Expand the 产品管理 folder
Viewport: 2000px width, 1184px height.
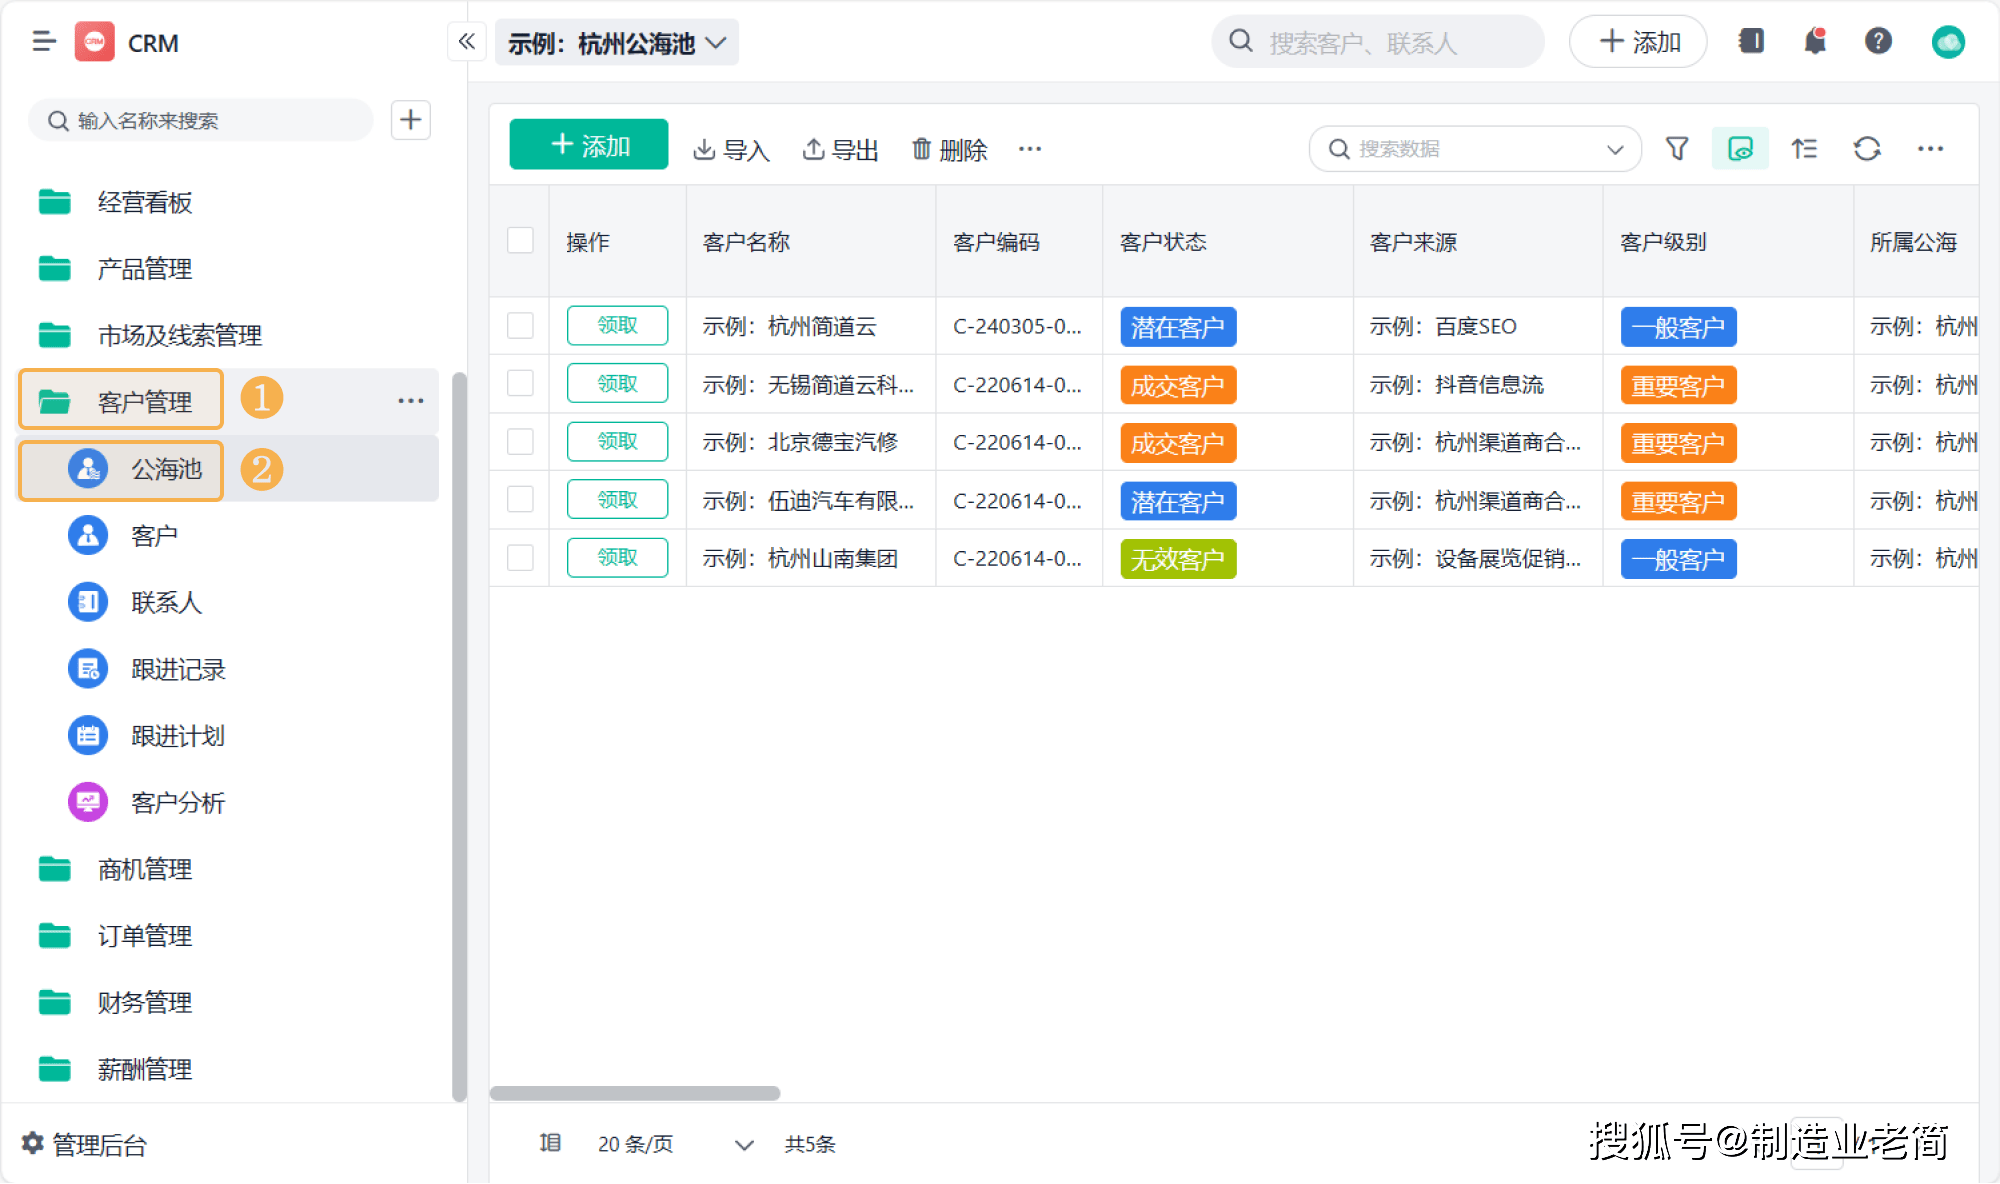(115, 269)
